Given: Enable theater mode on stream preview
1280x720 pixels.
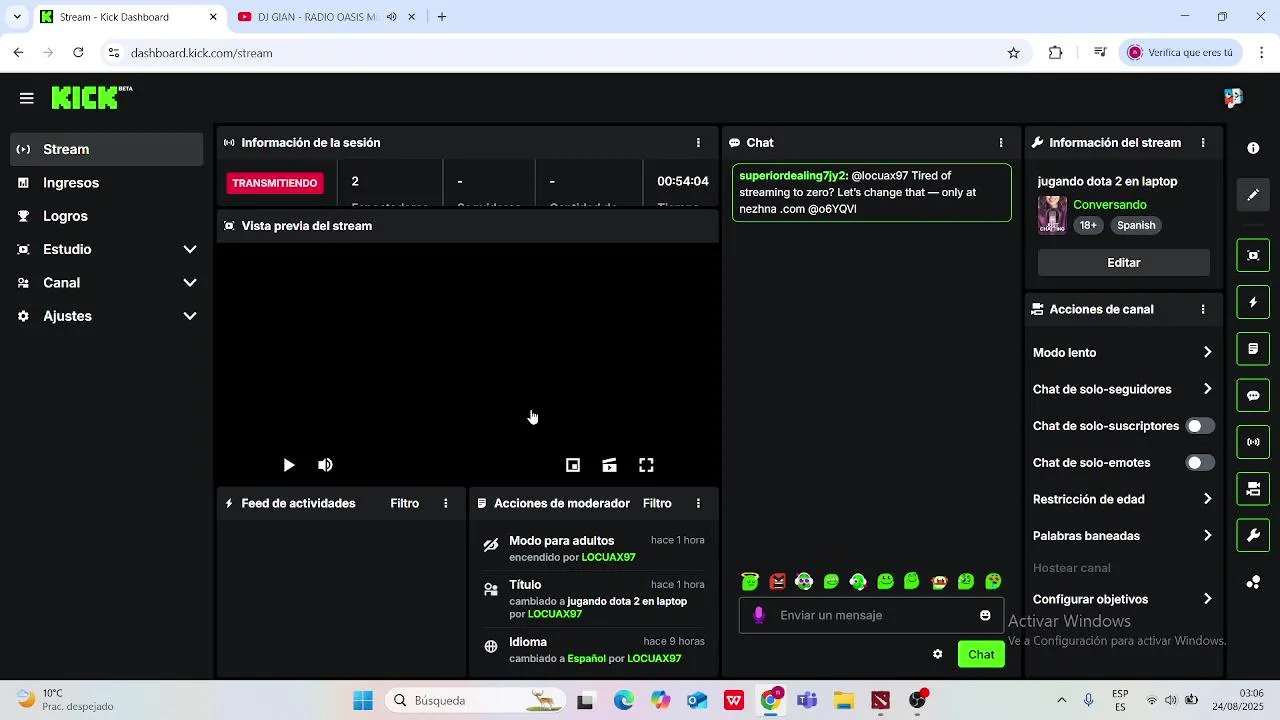Looking at the screenshot, I should coord(609,465).
